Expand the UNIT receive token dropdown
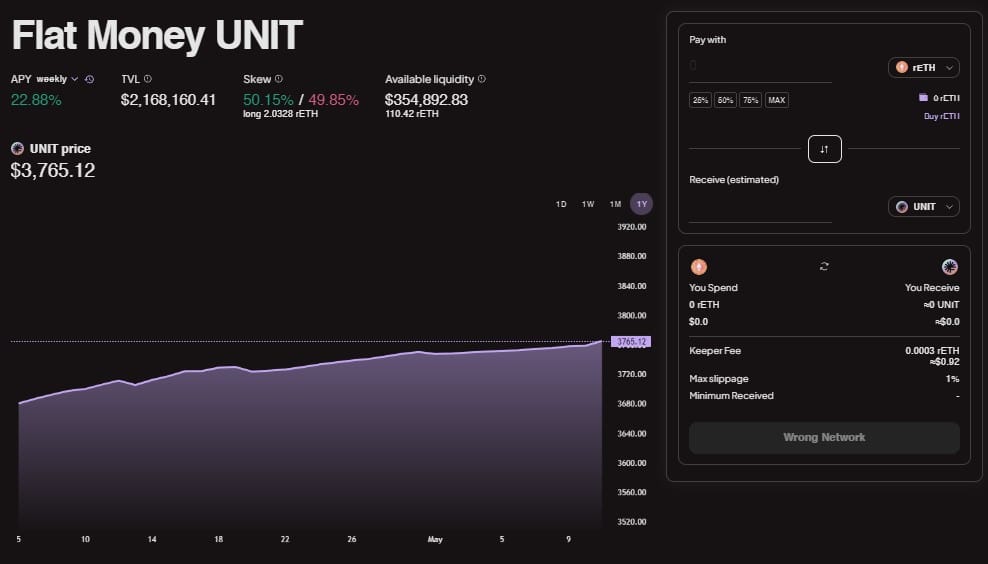Screen dimensions: 988x564 tap(923, 206)
